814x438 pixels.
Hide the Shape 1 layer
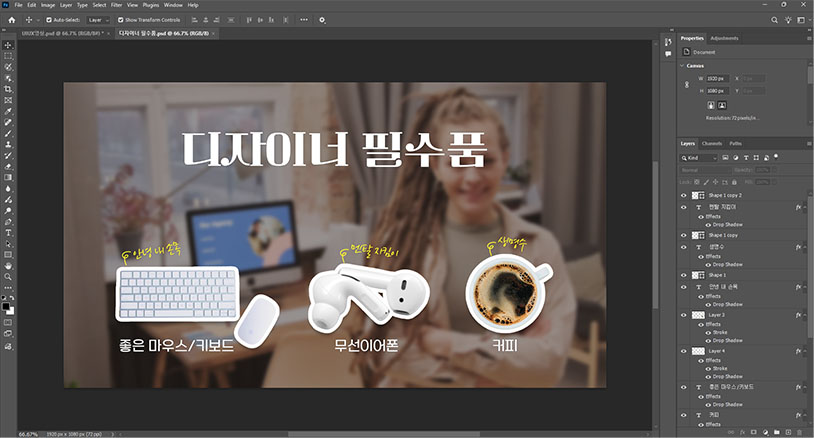pyautogui.click(x=684, y=275)
